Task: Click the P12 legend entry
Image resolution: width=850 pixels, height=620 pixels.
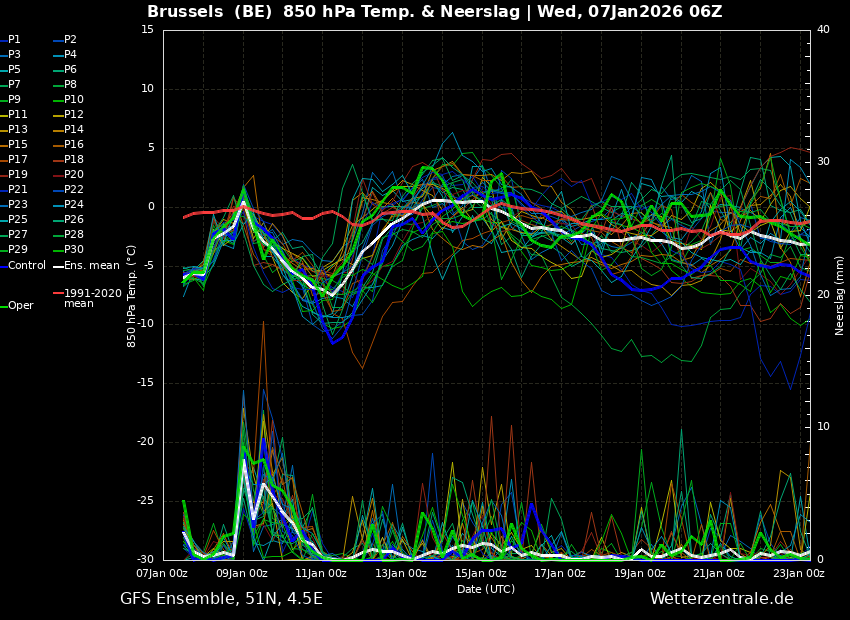Action: (68, 114)
